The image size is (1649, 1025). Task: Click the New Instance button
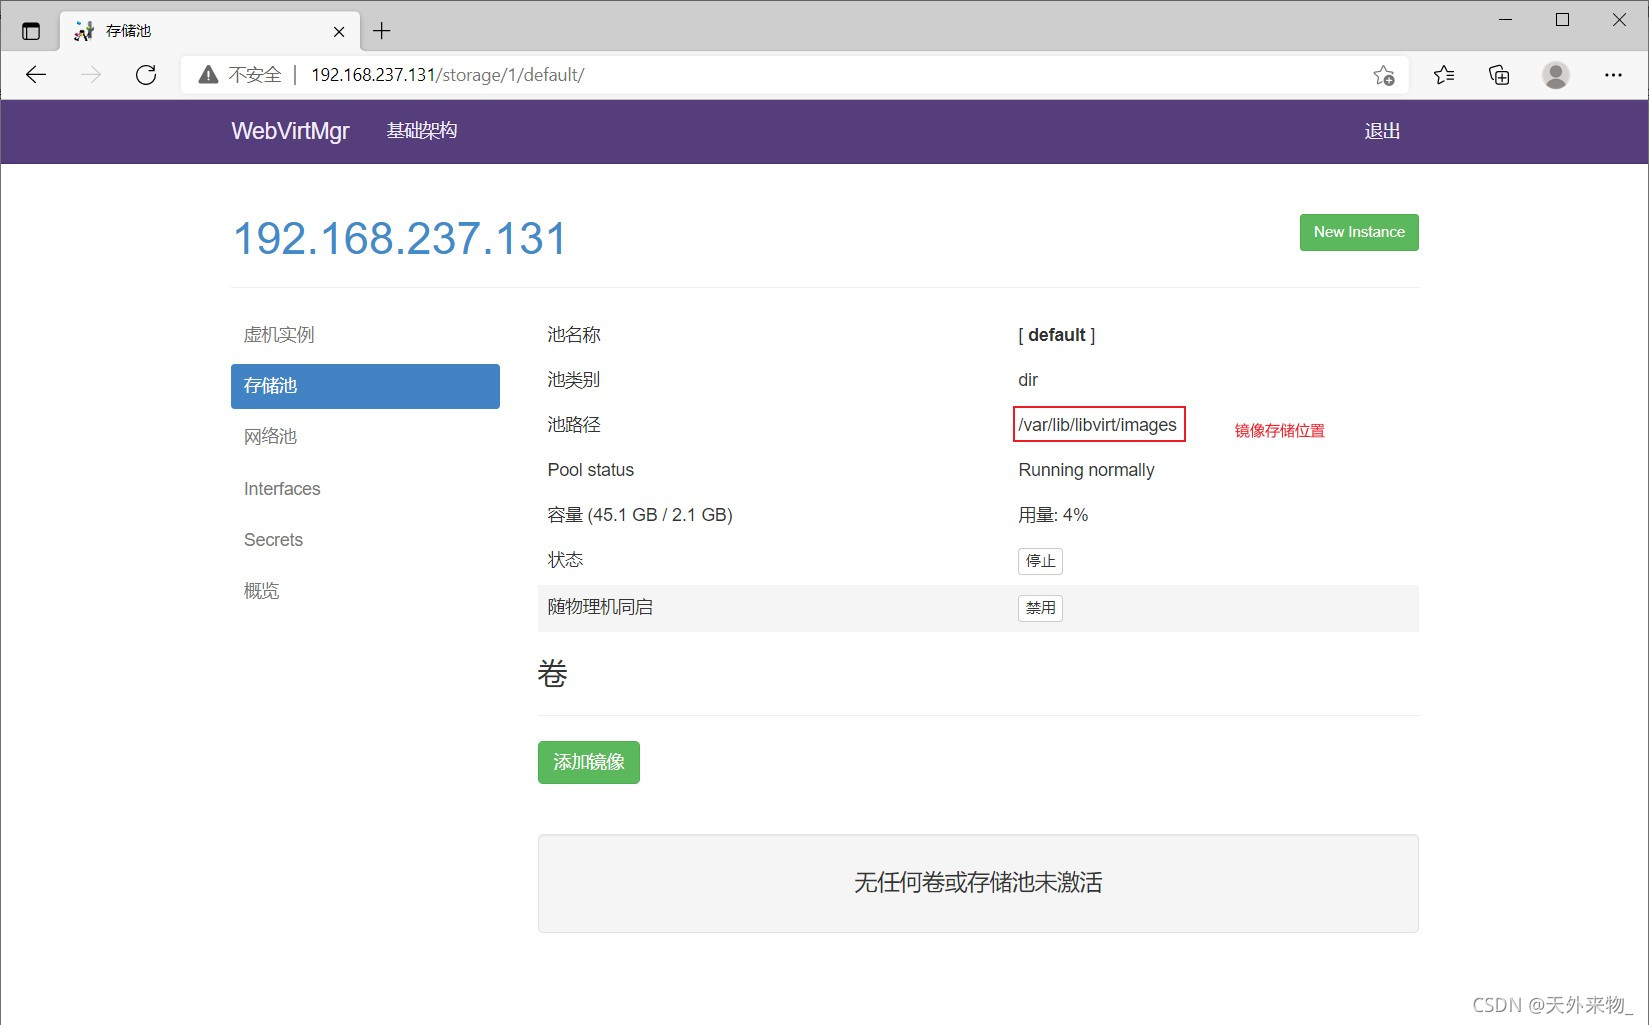[1358, 232]
